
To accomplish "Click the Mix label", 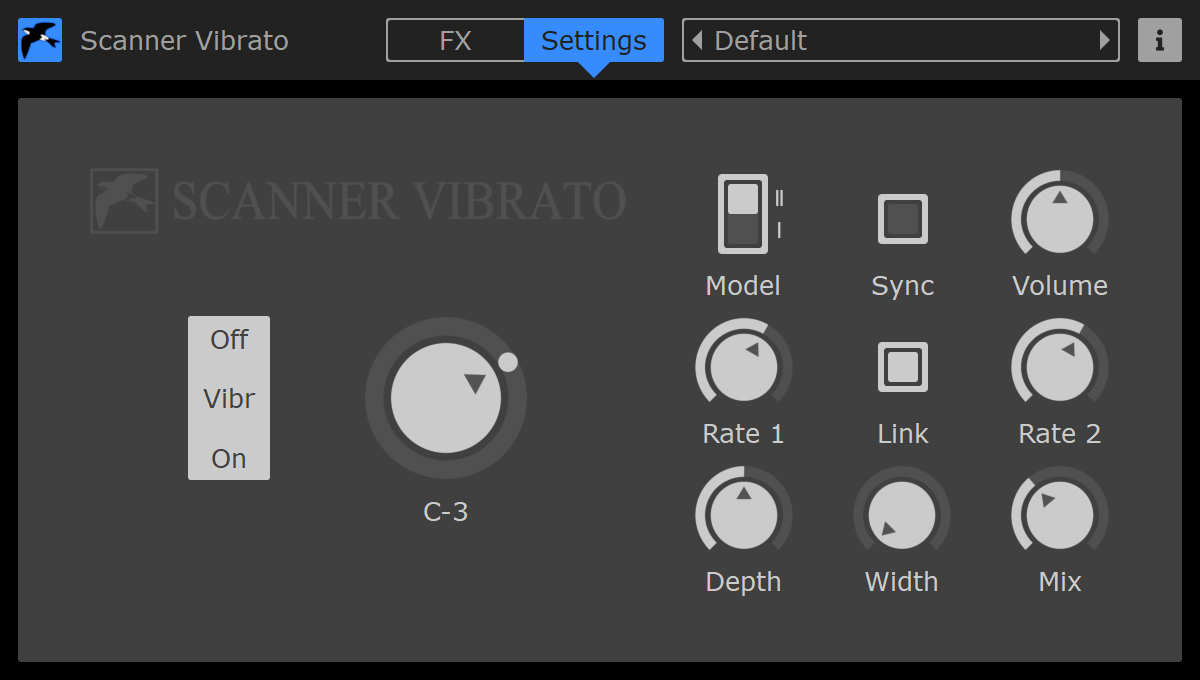I will (x=1060, y=582).
